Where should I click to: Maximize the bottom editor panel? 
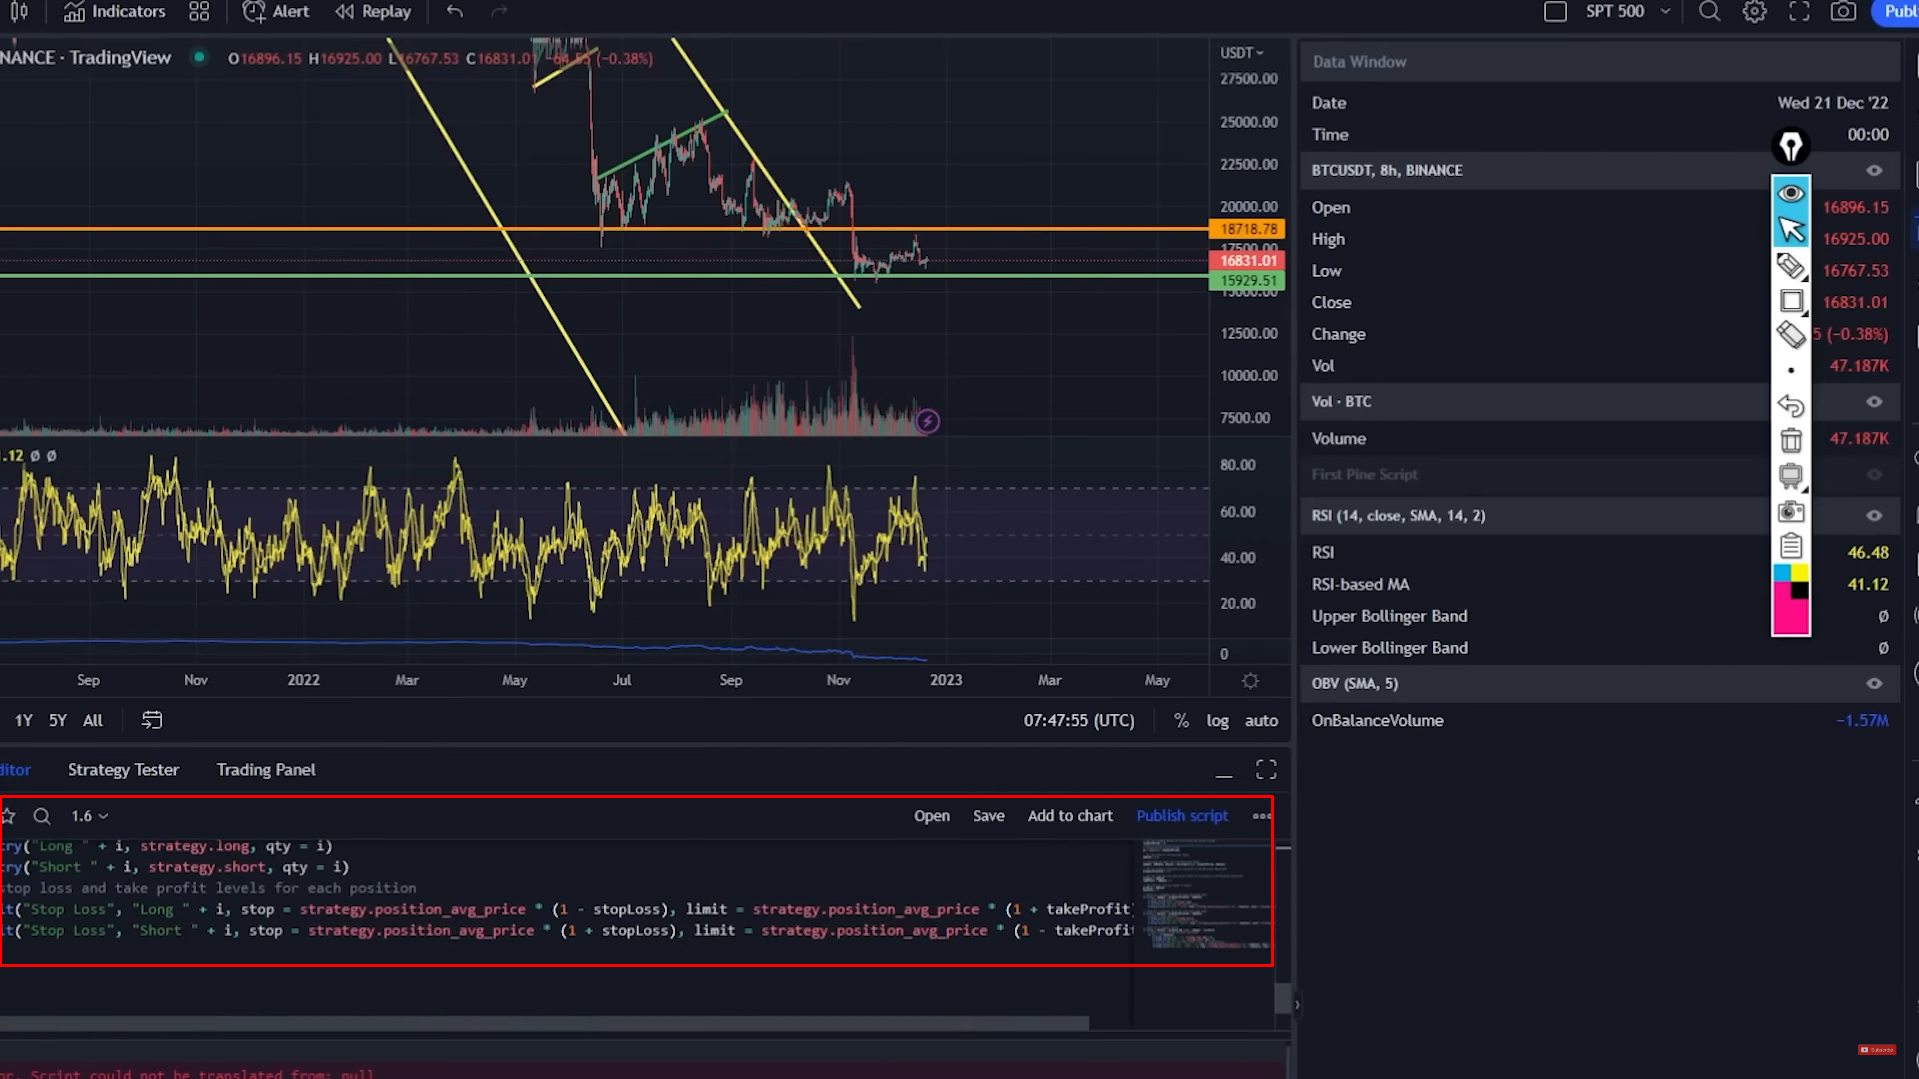[x=1266, y=769]
